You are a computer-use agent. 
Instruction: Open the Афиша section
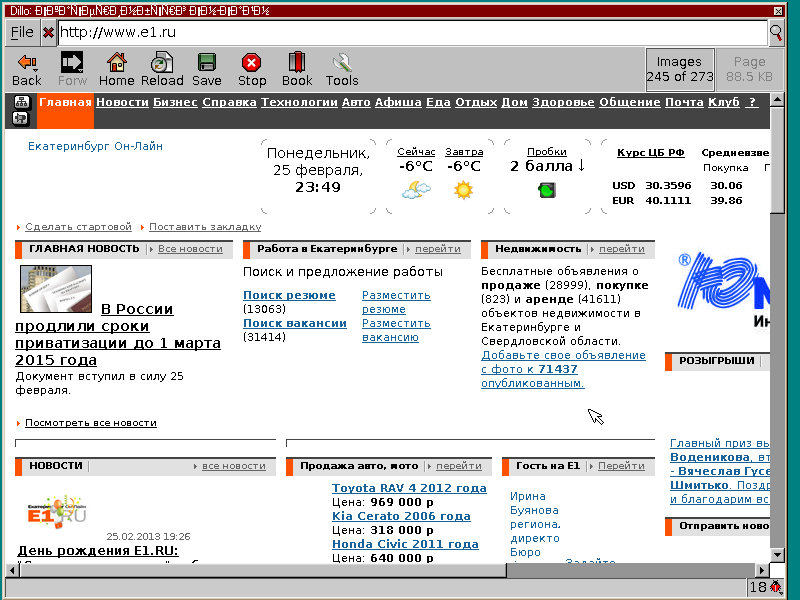tap(398, 102)
